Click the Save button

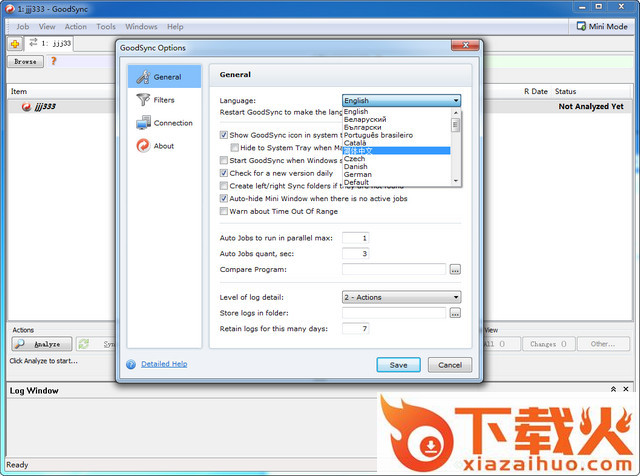pyautogui.click(x=398, y=365)
